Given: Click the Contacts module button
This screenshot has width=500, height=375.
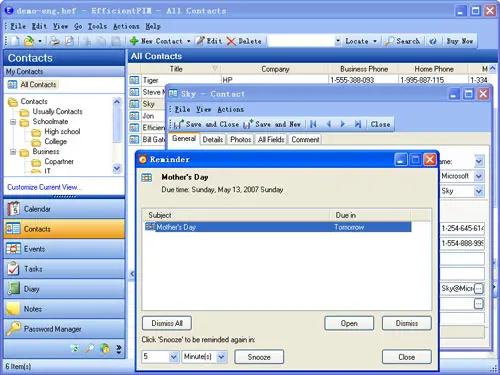Looking at the screenshot, I should [x=64, y=229].
